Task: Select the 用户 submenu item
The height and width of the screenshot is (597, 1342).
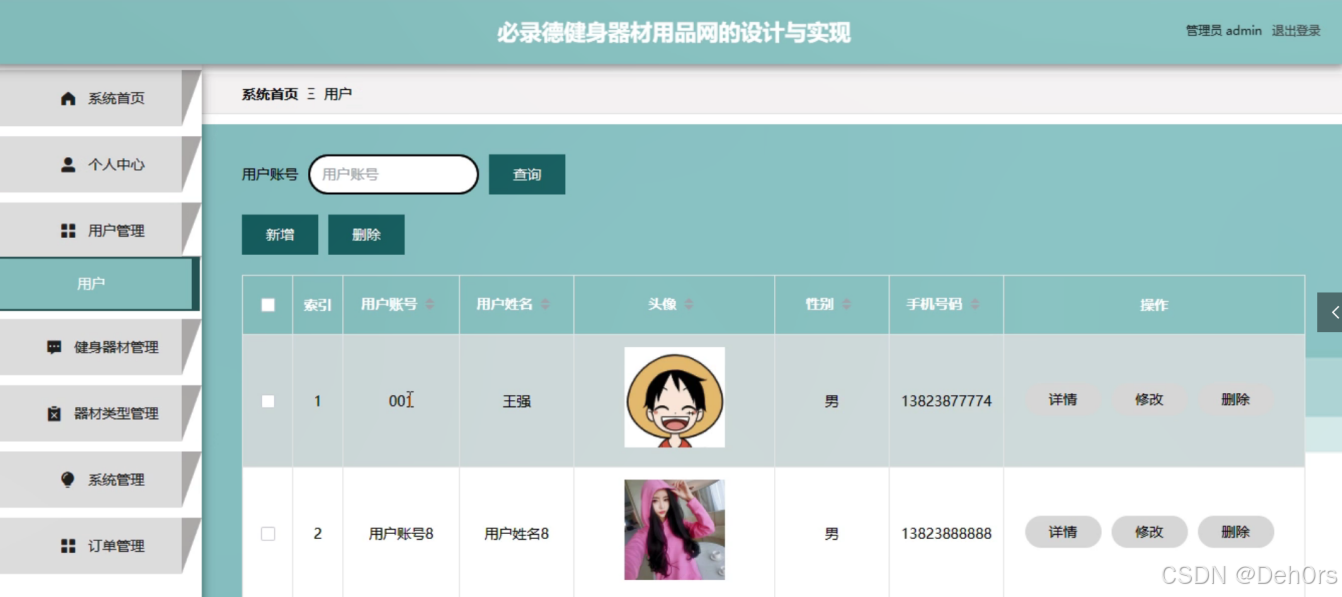Action: (x=98, y=284)
